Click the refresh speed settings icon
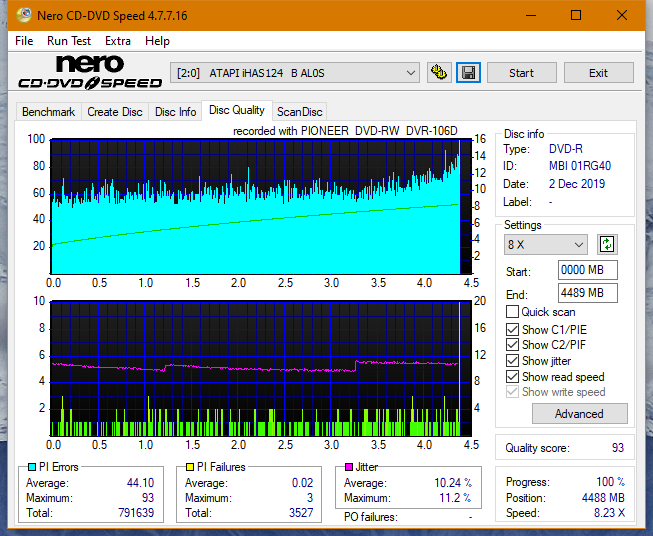 point(607,244)
